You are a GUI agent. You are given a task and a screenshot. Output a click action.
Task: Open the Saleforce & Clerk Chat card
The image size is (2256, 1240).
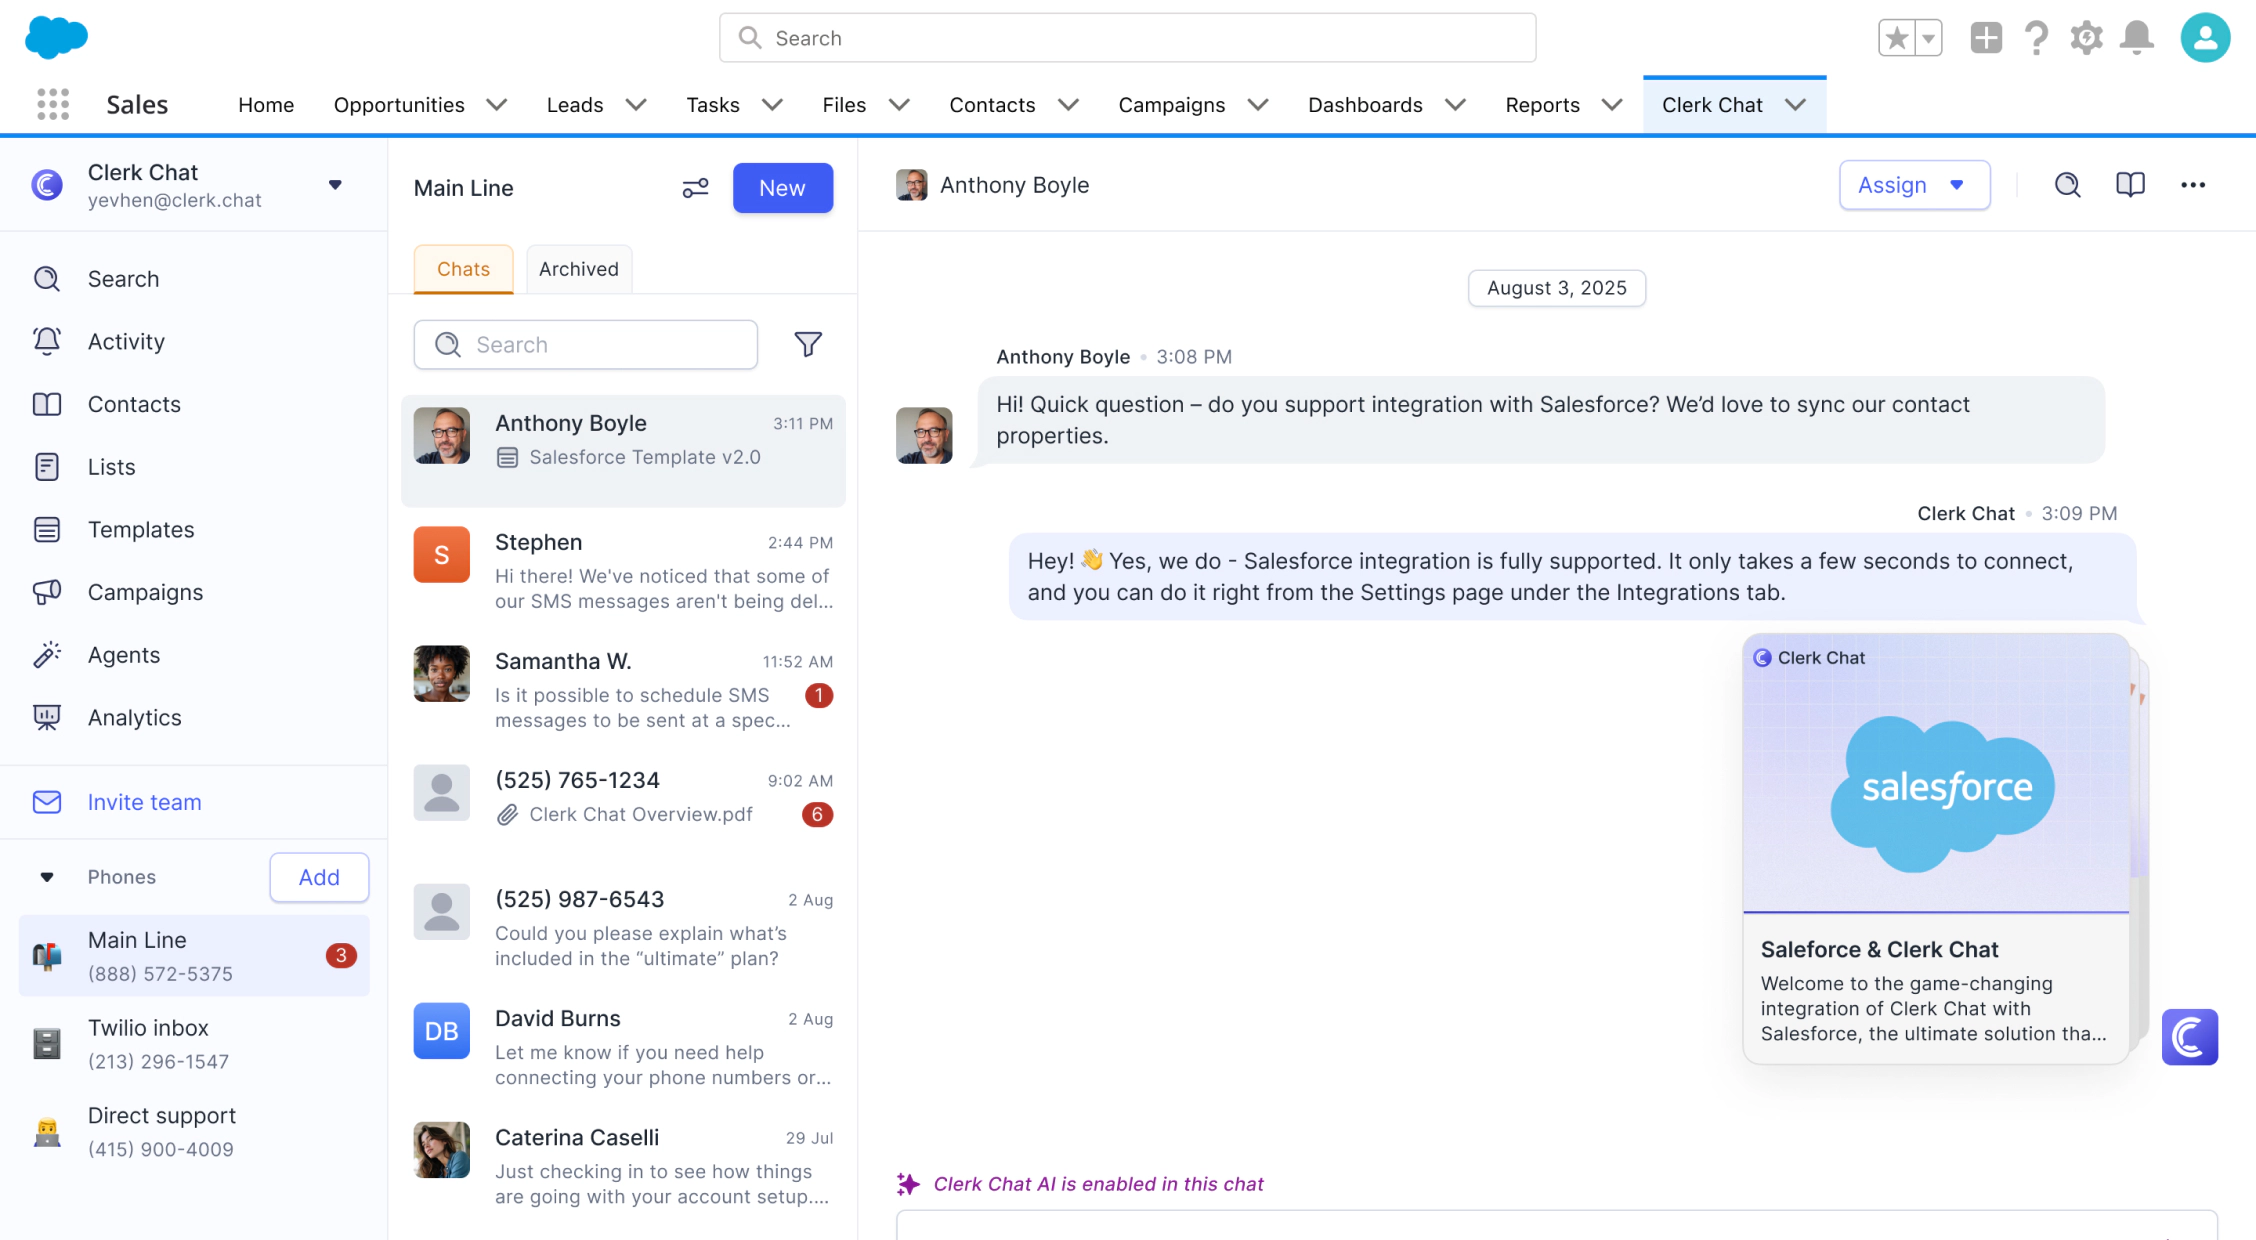tap(1935, 849)
